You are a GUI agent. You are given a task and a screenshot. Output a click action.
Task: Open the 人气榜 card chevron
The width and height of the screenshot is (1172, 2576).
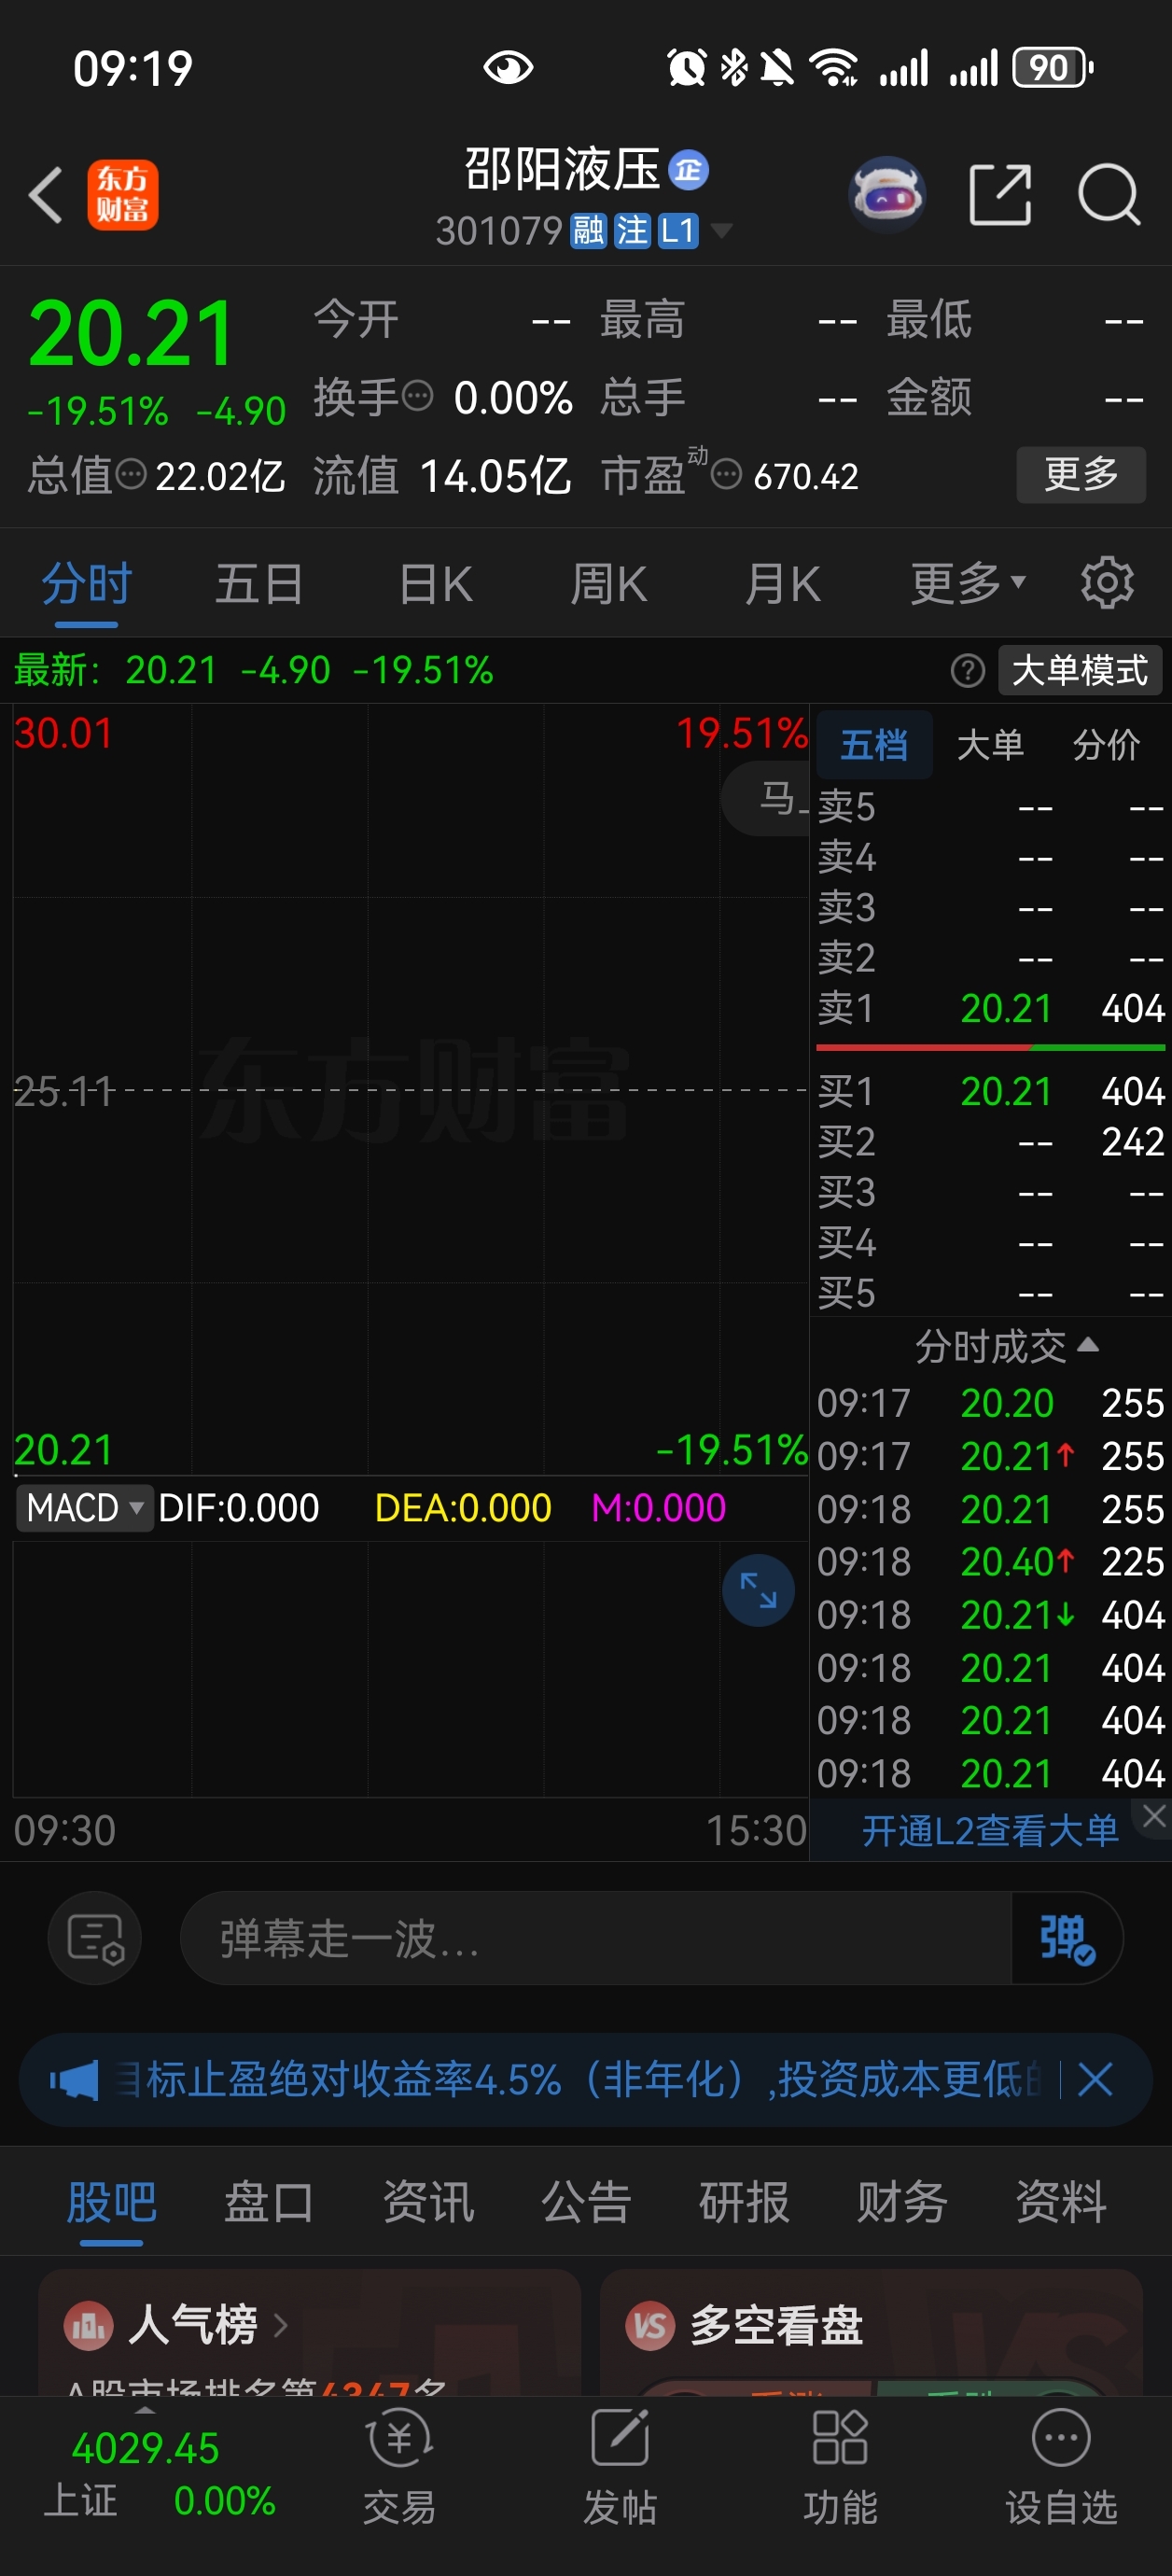point(281,2325)
